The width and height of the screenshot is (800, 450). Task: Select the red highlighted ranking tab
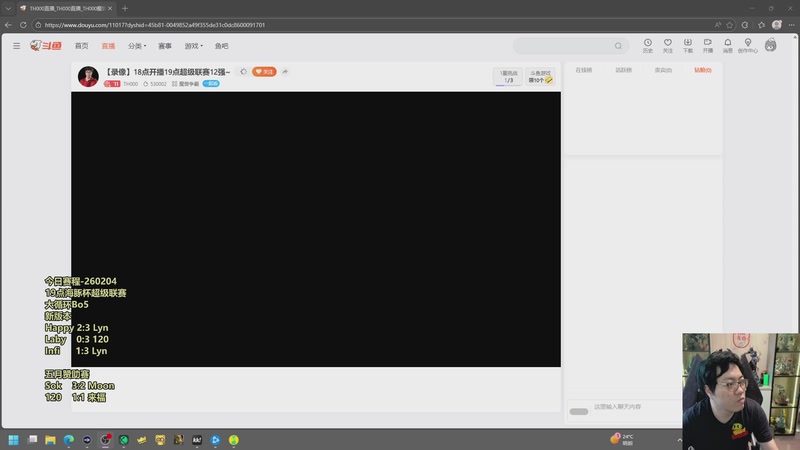pos(703,70)
